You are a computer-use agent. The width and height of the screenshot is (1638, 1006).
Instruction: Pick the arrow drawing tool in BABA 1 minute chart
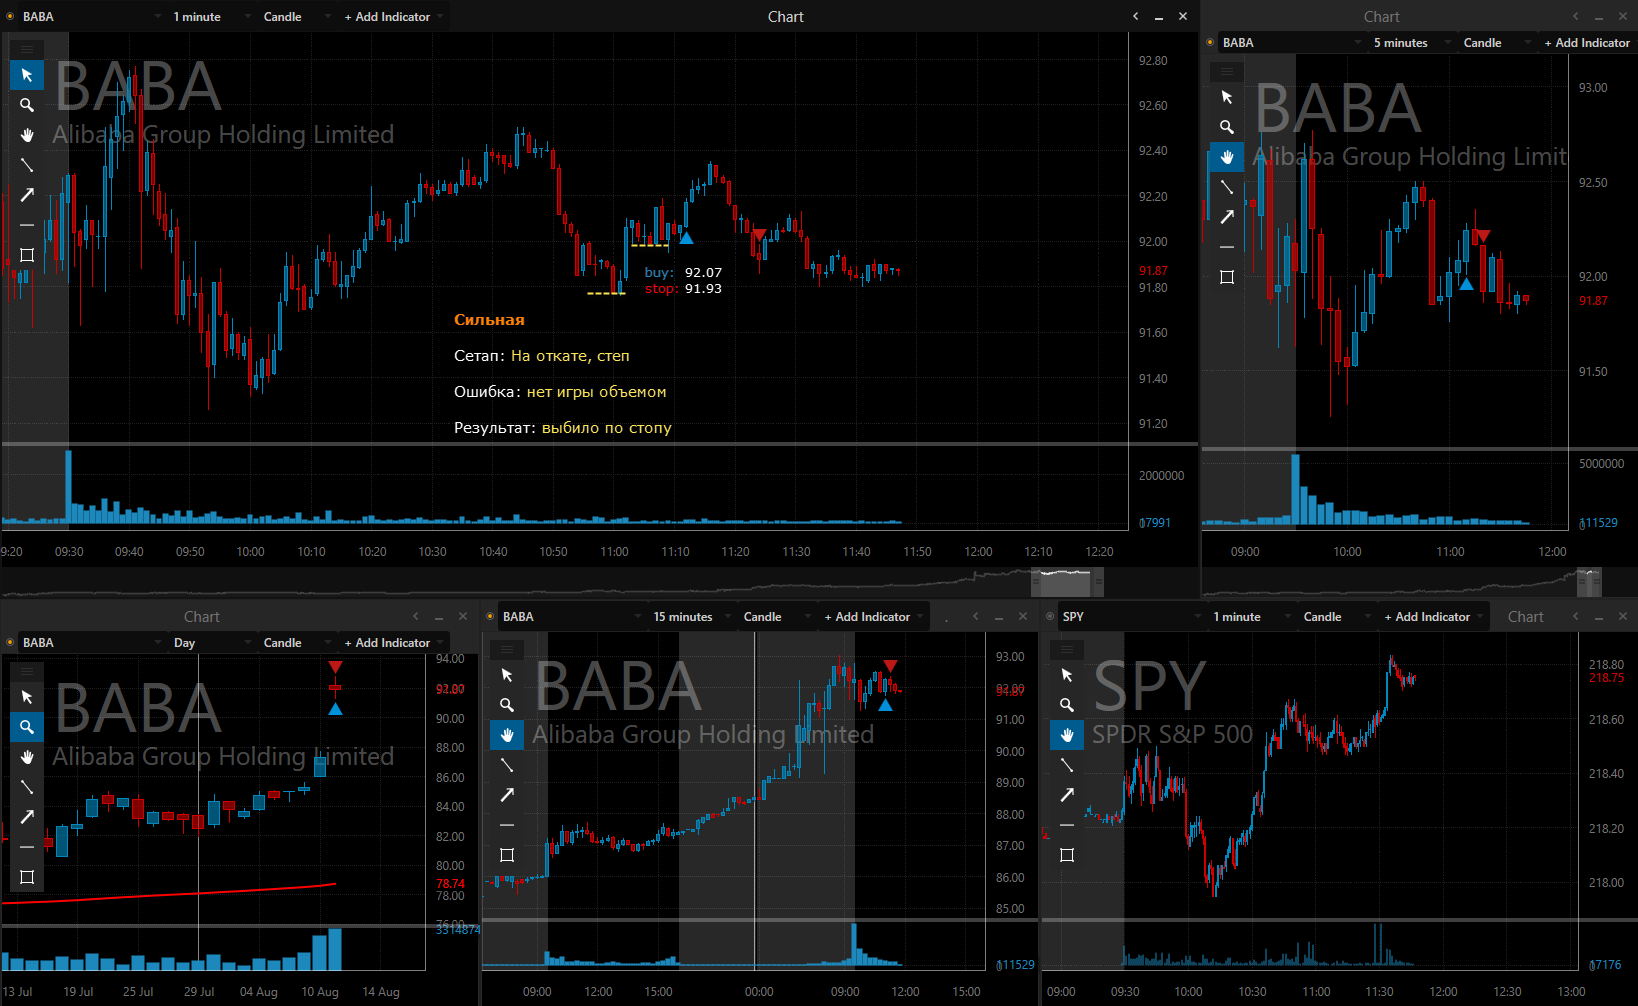click(x=27, y=195)
